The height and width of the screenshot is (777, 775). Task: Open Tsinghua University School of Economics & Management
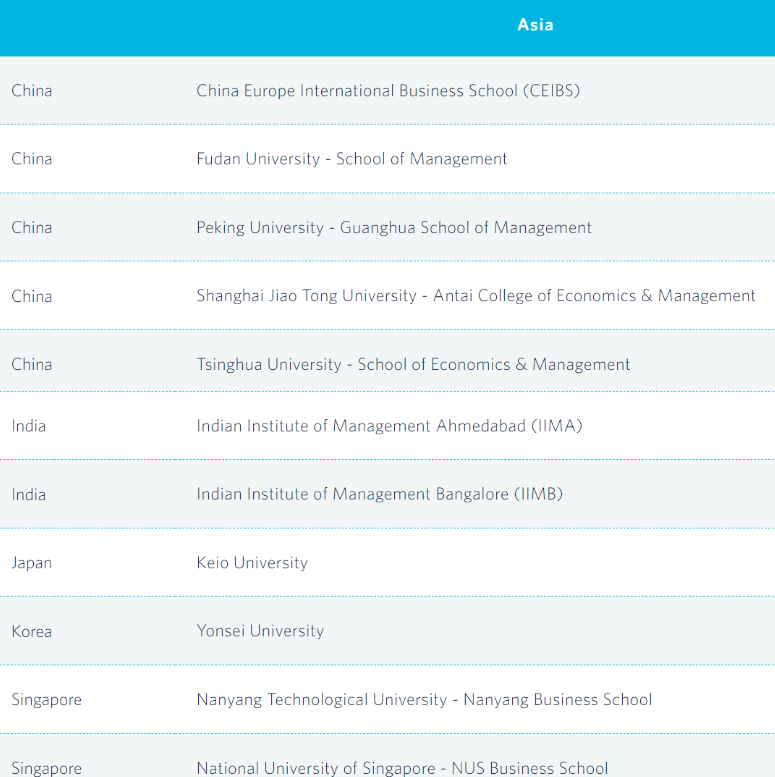pyautogui.click(x=413, y=365)
